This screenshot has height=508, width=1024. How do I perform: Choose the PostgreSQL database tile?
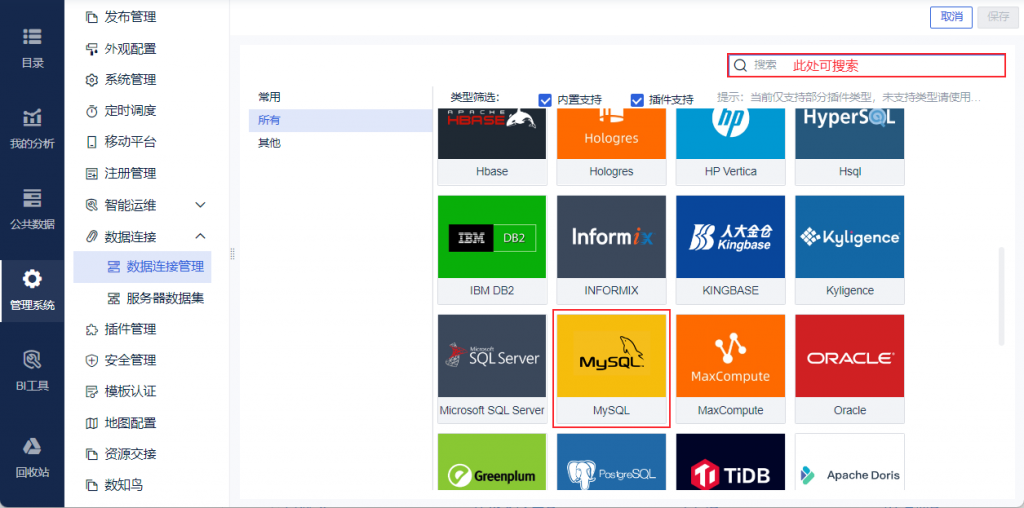click(611, 462)
